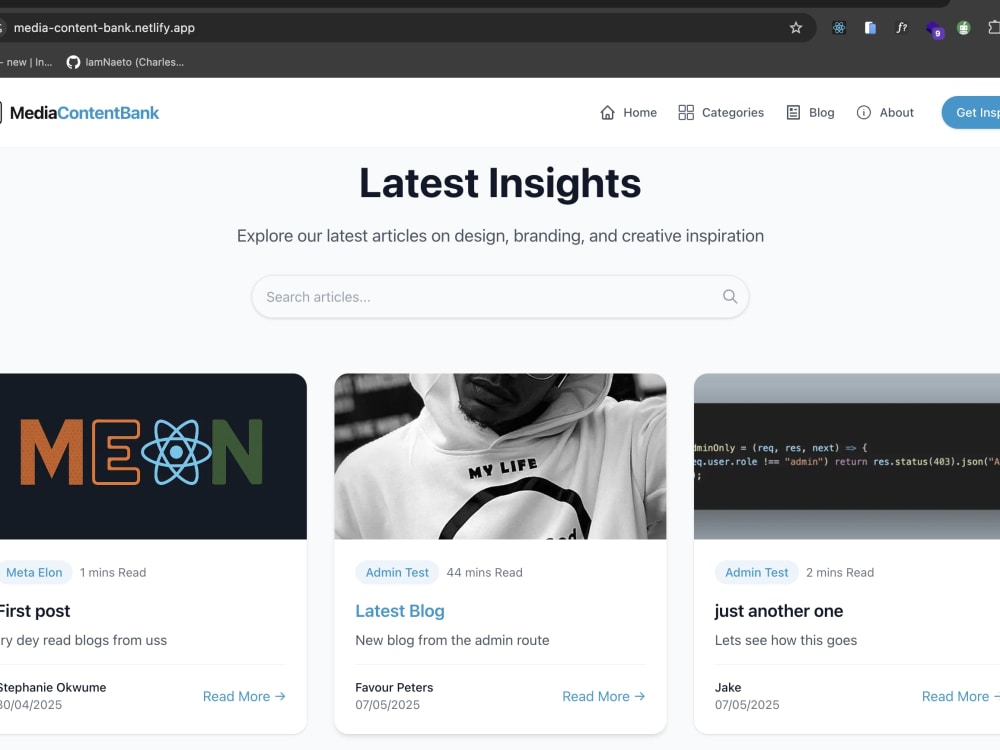Open the purple extension with badge 9
The width and height of the screenshot is (1000, 750).
934,29
